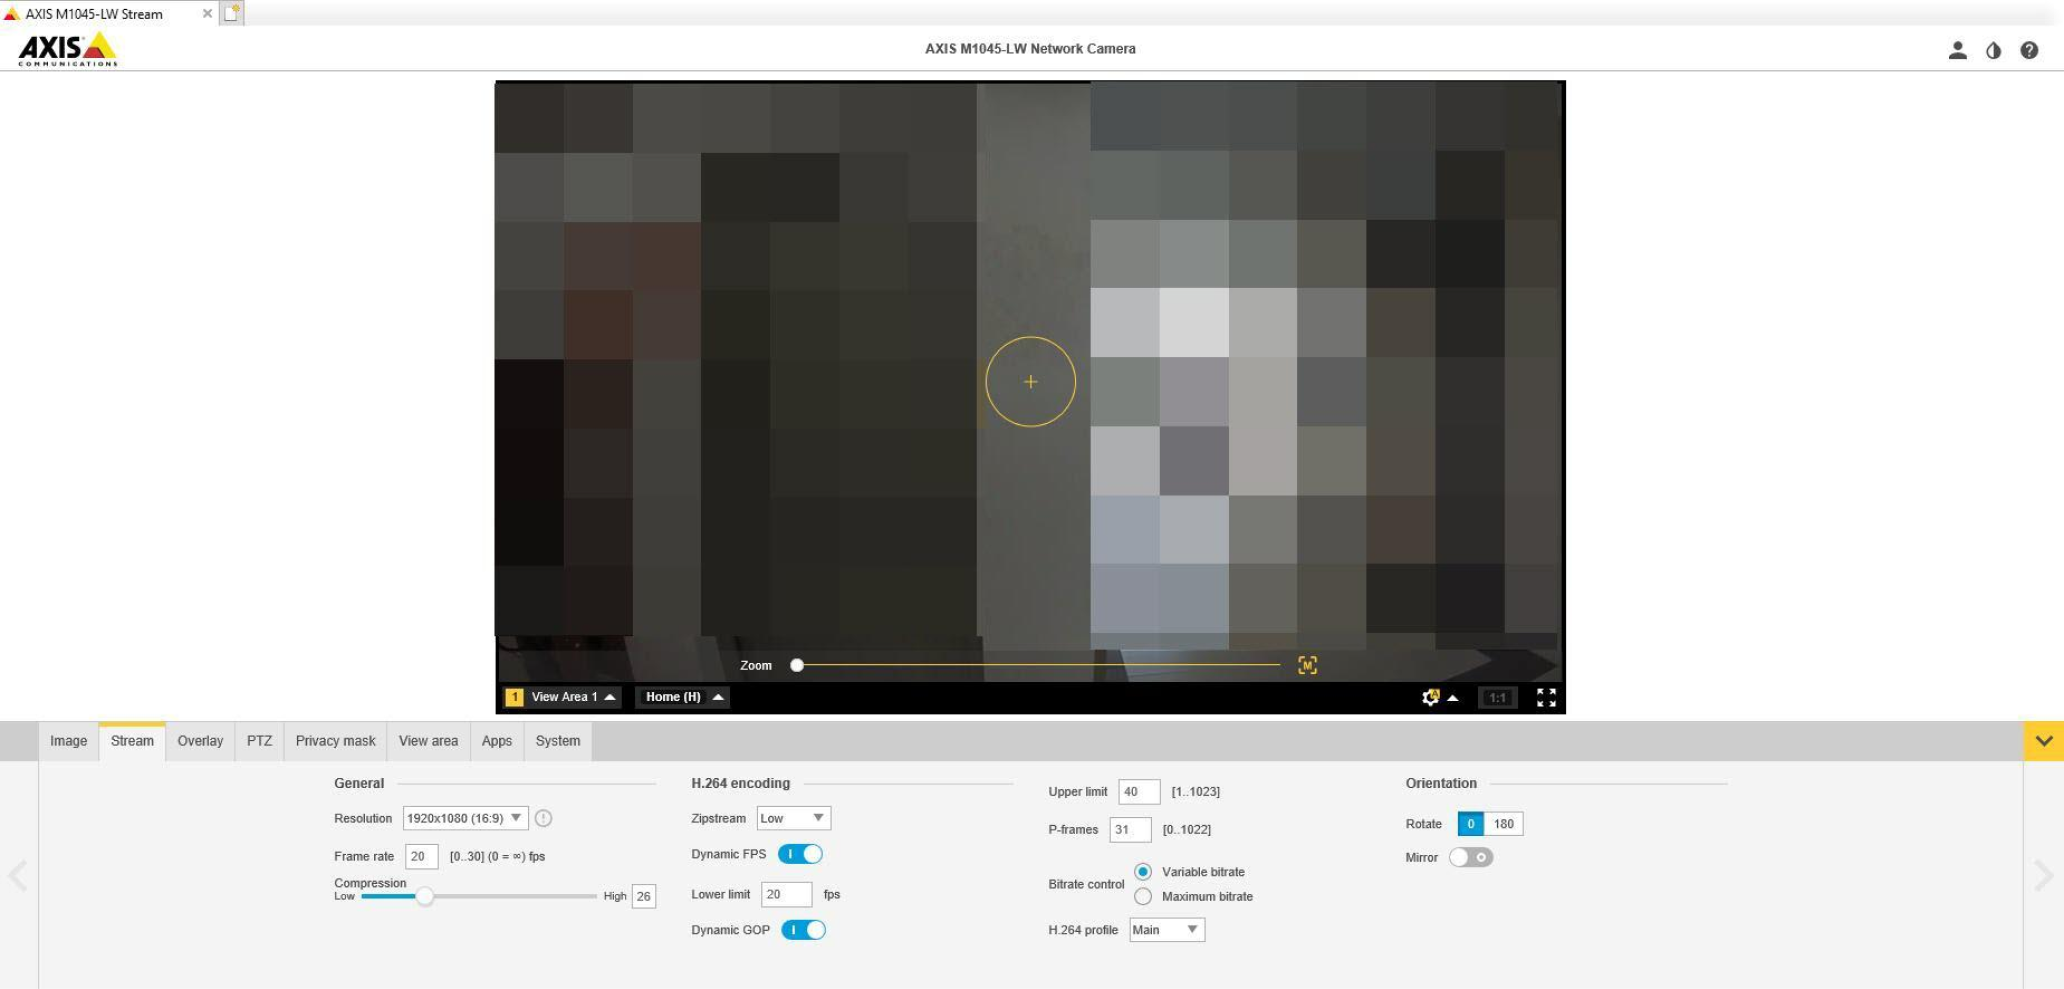The image size is (2064, 989).
Task: Open the Overlay tab
Action: click(x=200, y=741)
